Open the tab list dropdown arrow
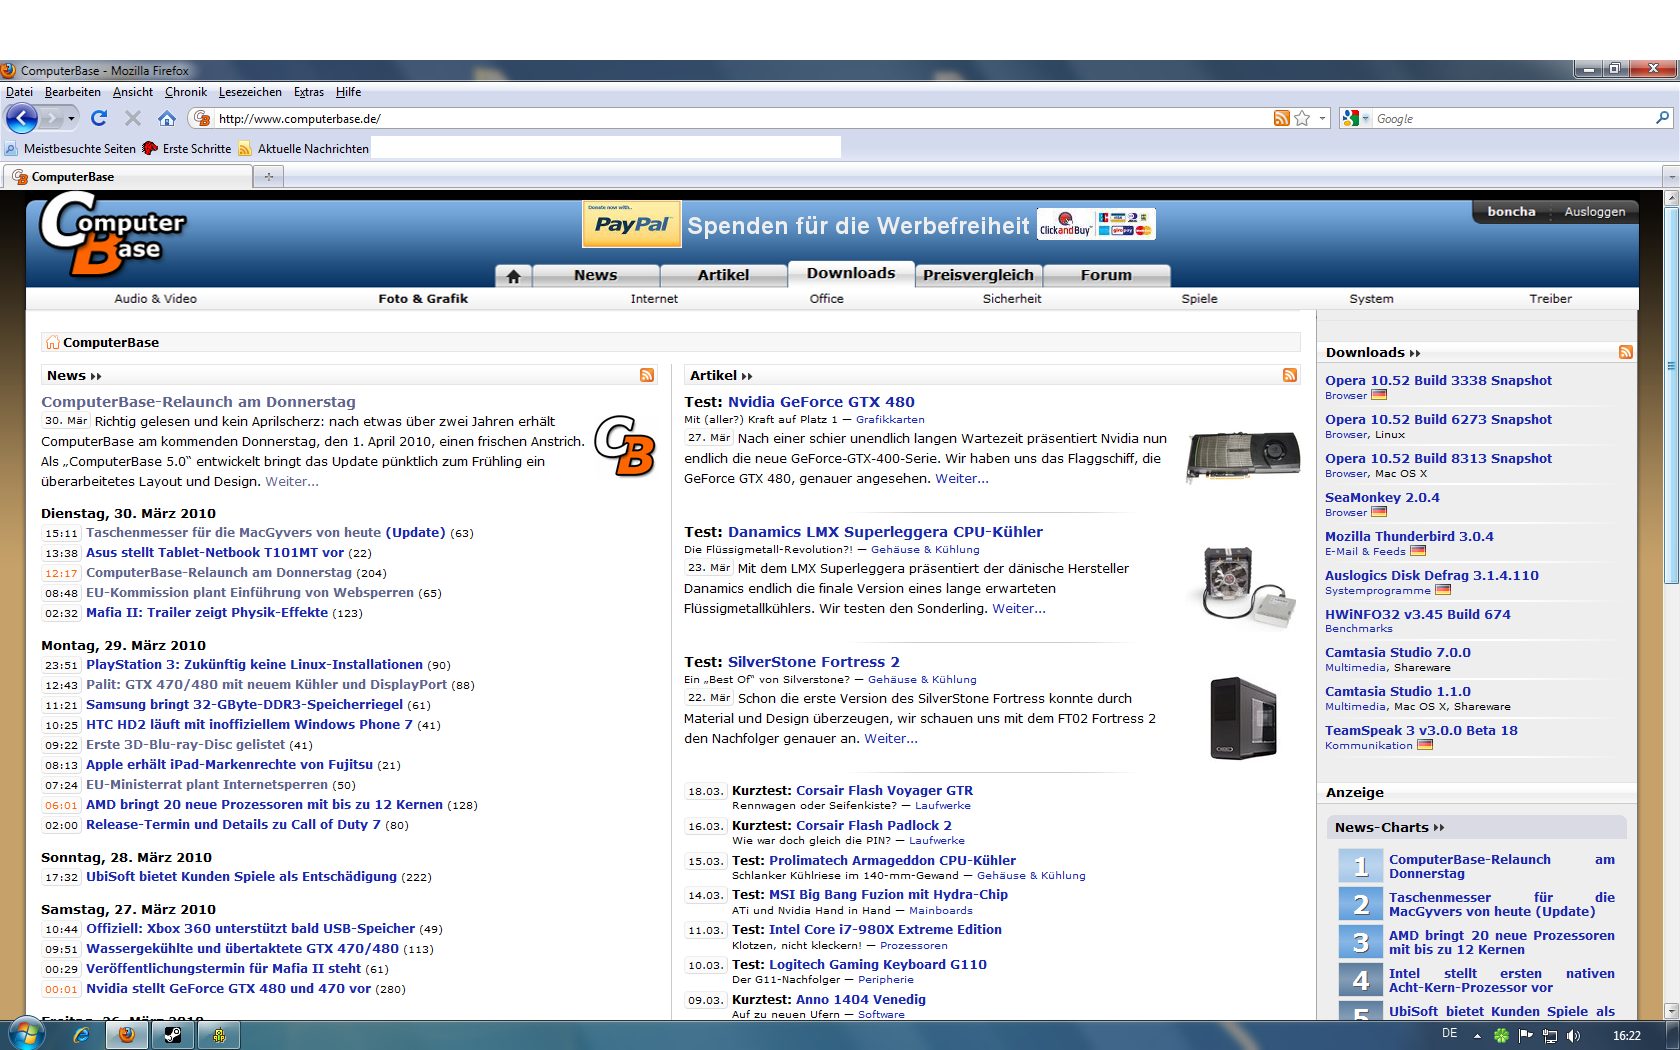The width and height of the screenshot is (1680, 1050). click(1671, 177)
